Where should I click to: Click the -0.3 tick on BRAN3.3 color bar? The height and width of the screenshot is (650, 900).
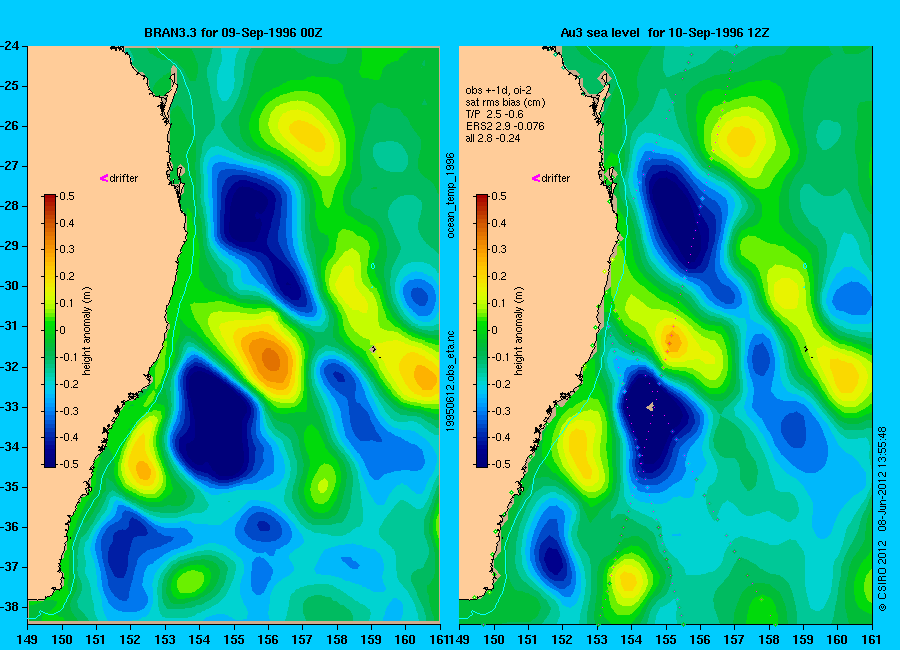pyautogui.click(x=69, y=411)
